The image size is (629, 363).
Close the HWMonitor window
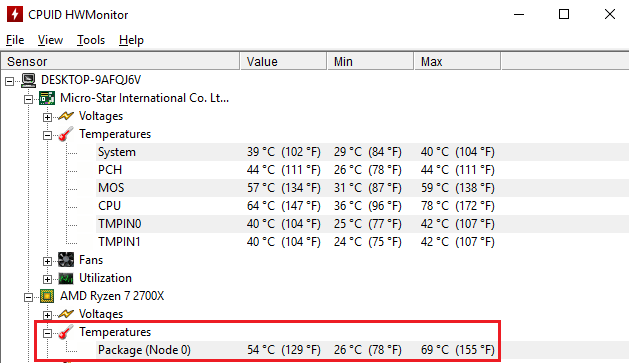tap(610, 14)
